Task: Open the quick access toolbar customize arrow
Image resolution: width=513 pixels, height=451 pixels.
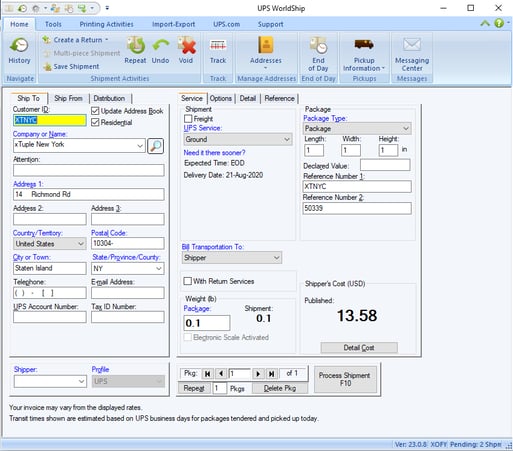Action: [107, 8]
